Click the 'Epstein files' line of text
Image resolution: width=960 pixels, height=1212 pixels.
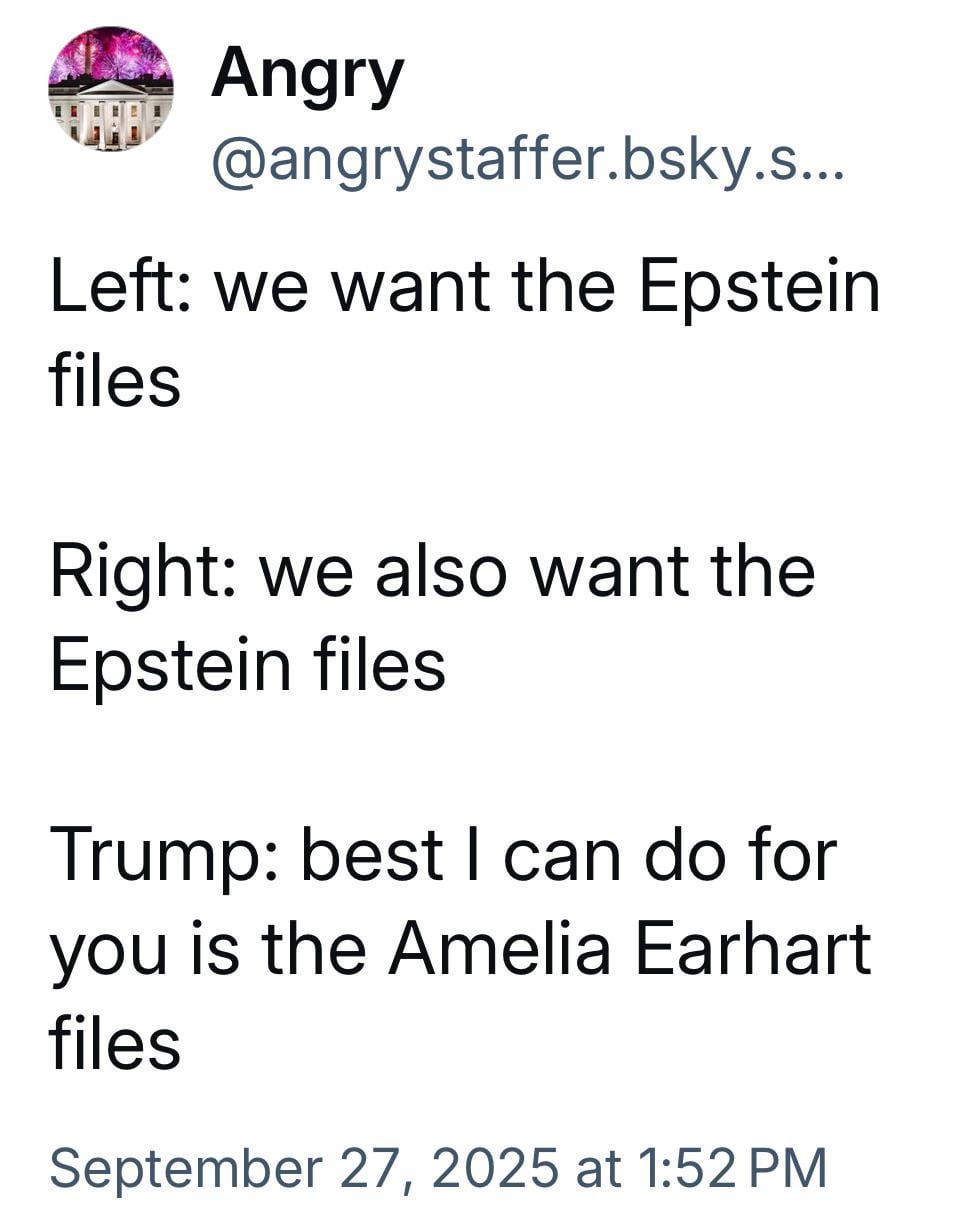point(247,665)
